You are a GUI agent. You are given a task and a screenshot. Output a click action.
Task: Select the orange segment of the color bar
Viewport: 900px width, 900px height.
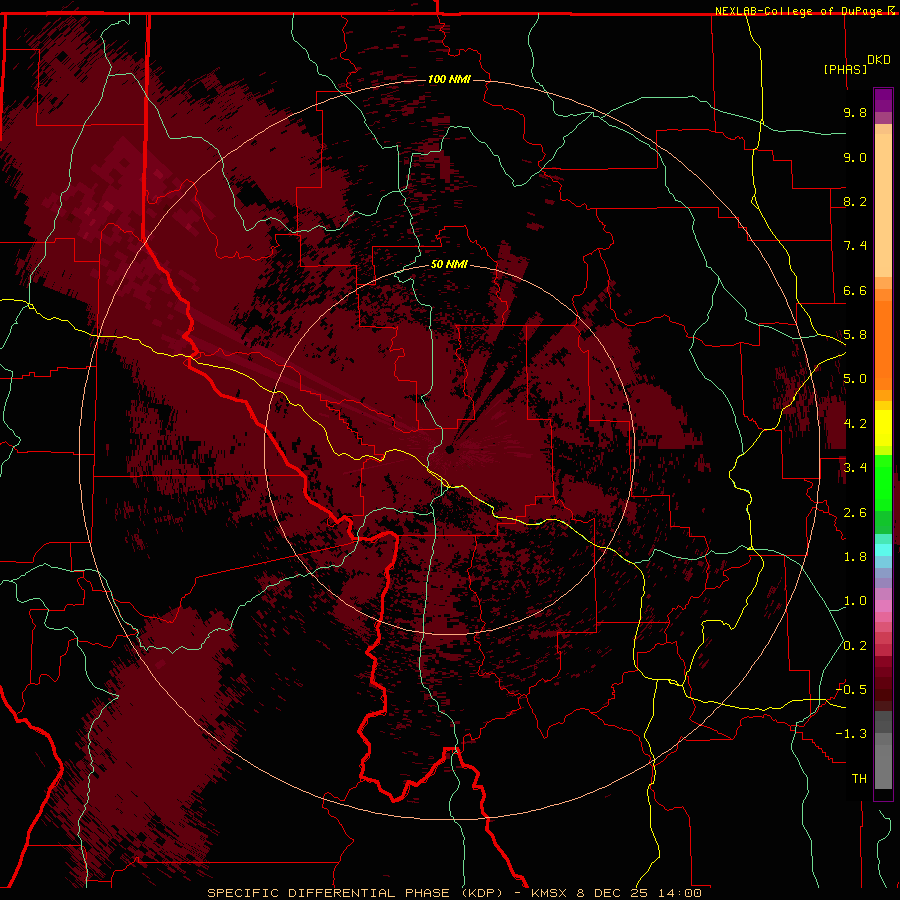coord(883,345)
